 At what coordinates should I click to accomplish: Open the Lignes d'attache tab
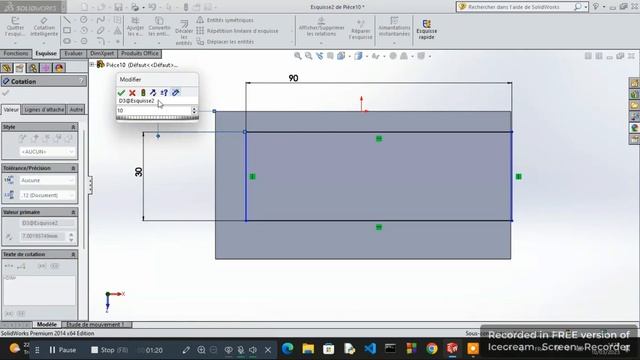point(44,109)
